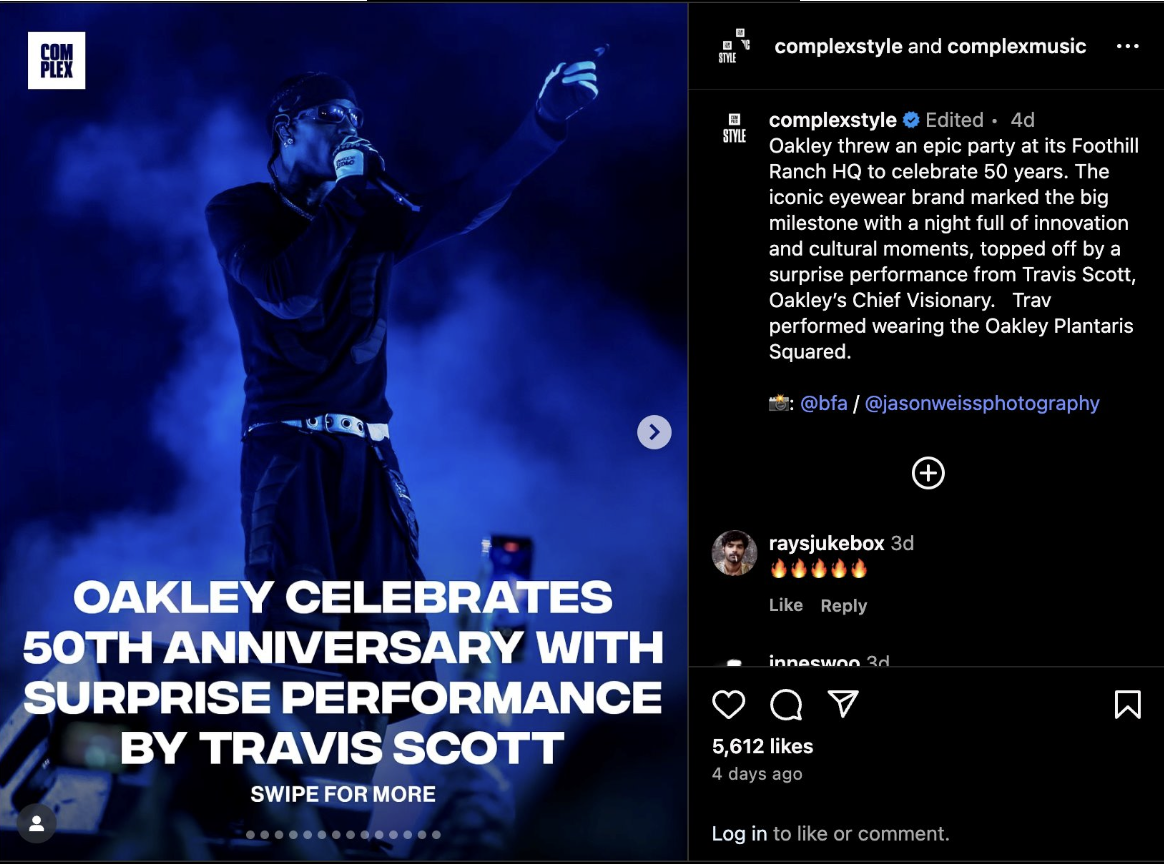Like the raysjukebox comment
1164x864 pixels.
tap(785, 605)
